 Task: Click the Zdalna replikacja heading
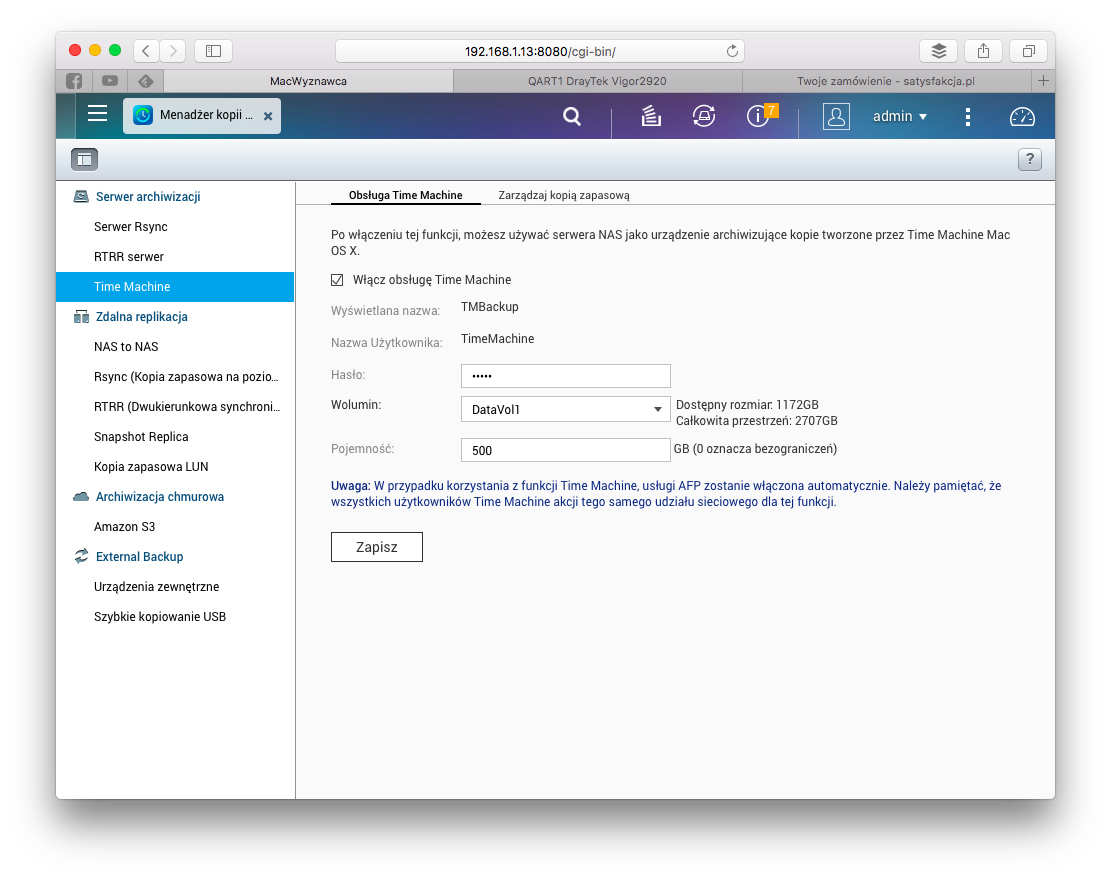pyautogui.click(x=142, y=317)
